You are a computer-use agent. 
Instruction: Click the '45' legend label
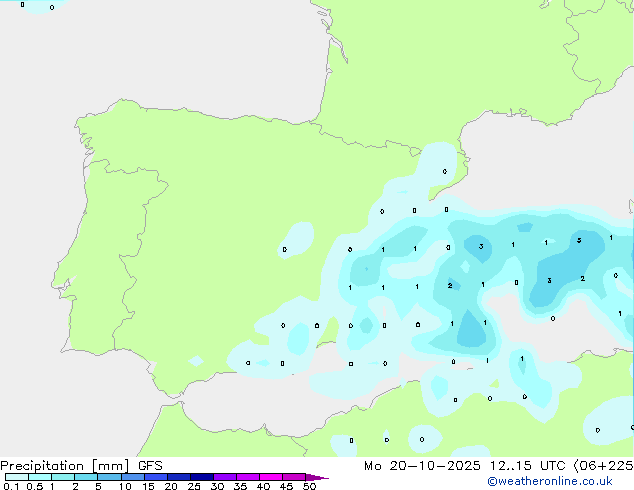pyautogui.click(x=286, y=486)
